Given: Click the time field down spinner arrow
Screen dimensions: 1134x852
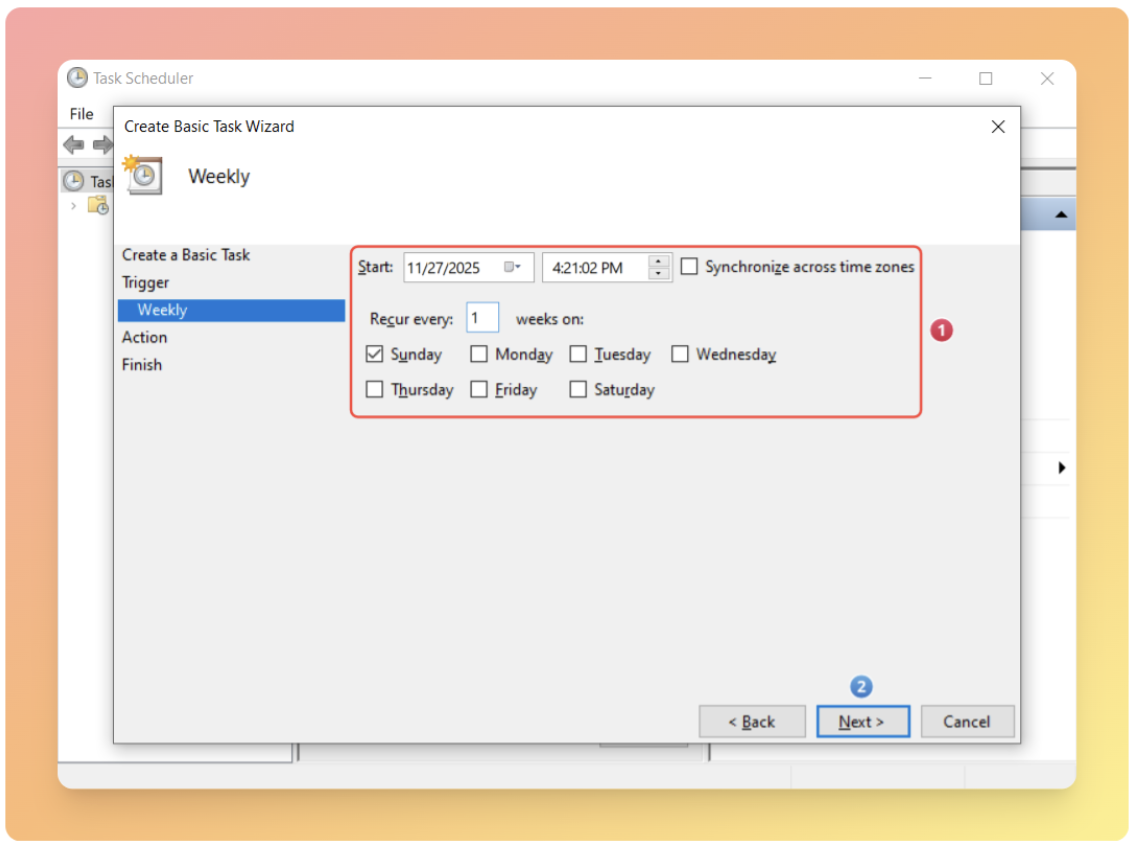Looking at the screenshot, I should point(659,273).
